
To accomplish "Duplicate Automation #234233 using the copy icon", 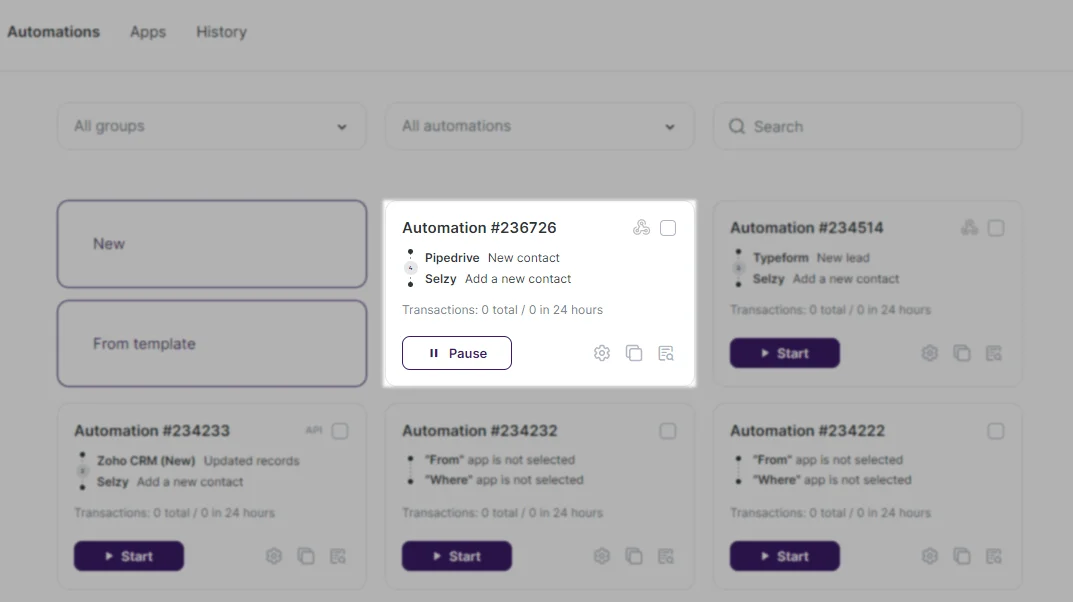I will [x=306, y=556].
